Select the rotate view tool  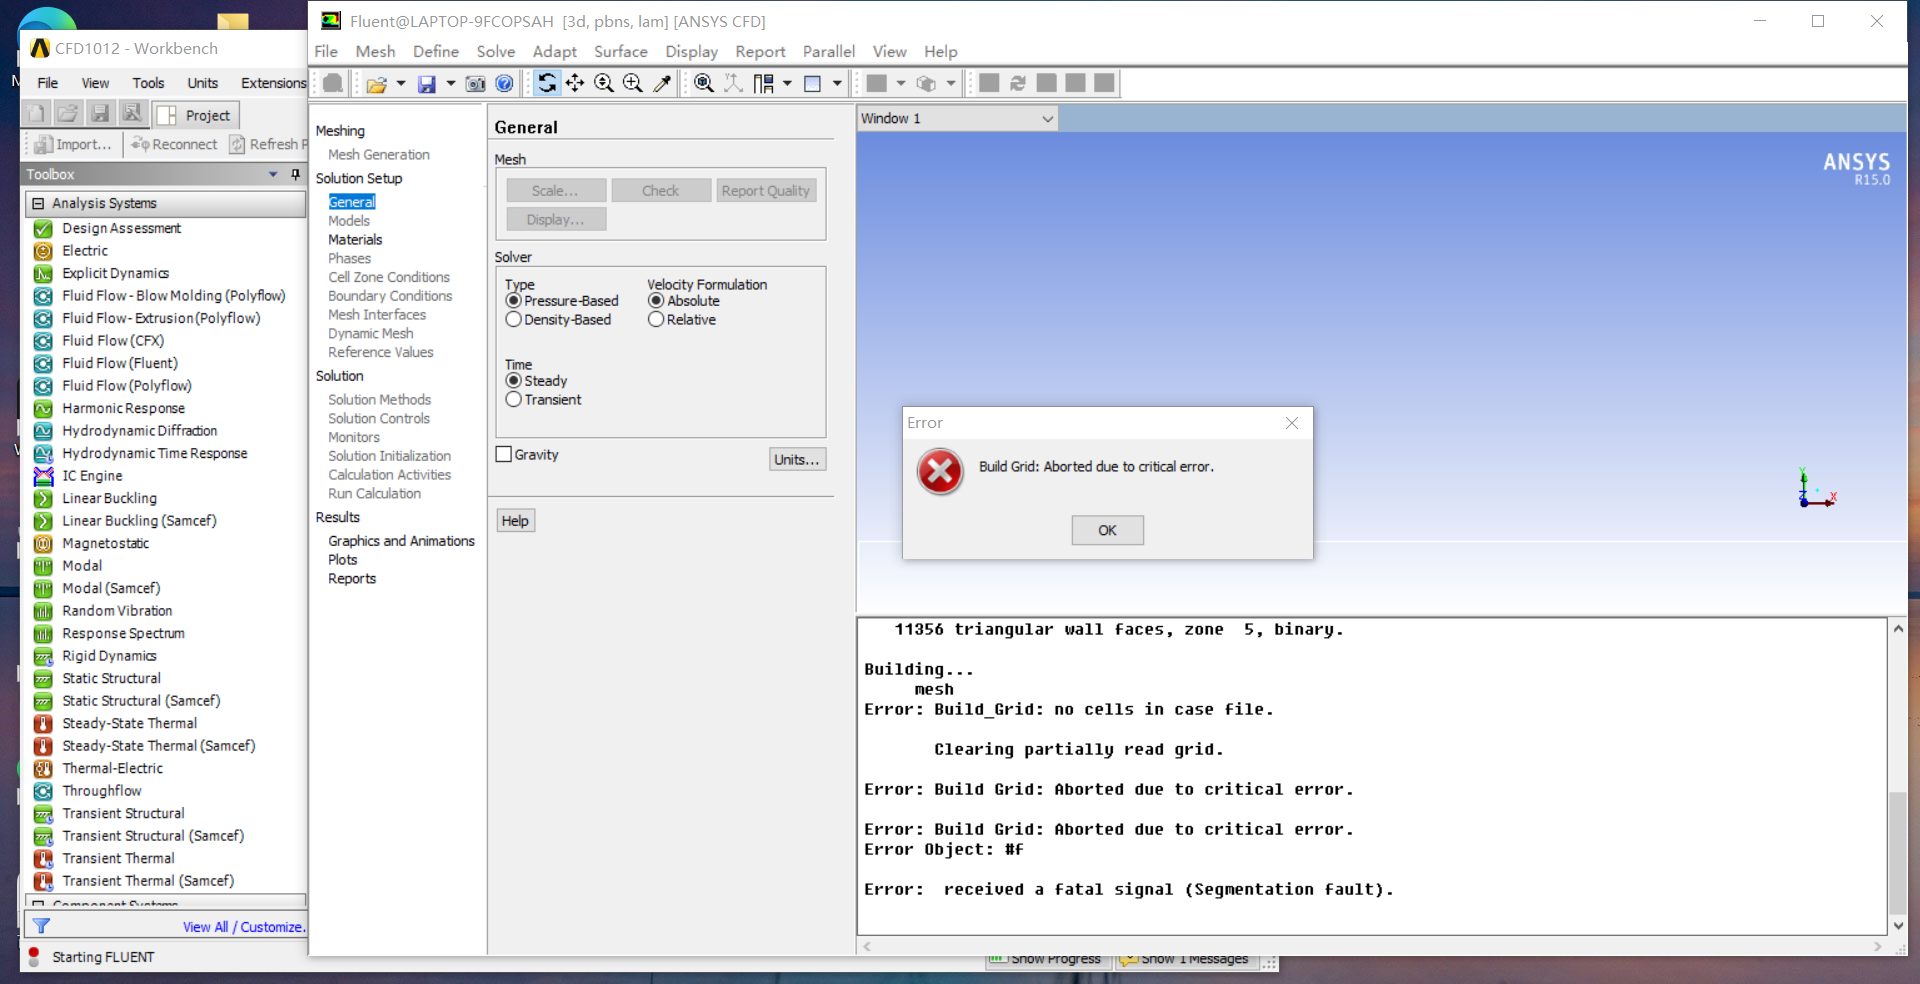point(546,83)
